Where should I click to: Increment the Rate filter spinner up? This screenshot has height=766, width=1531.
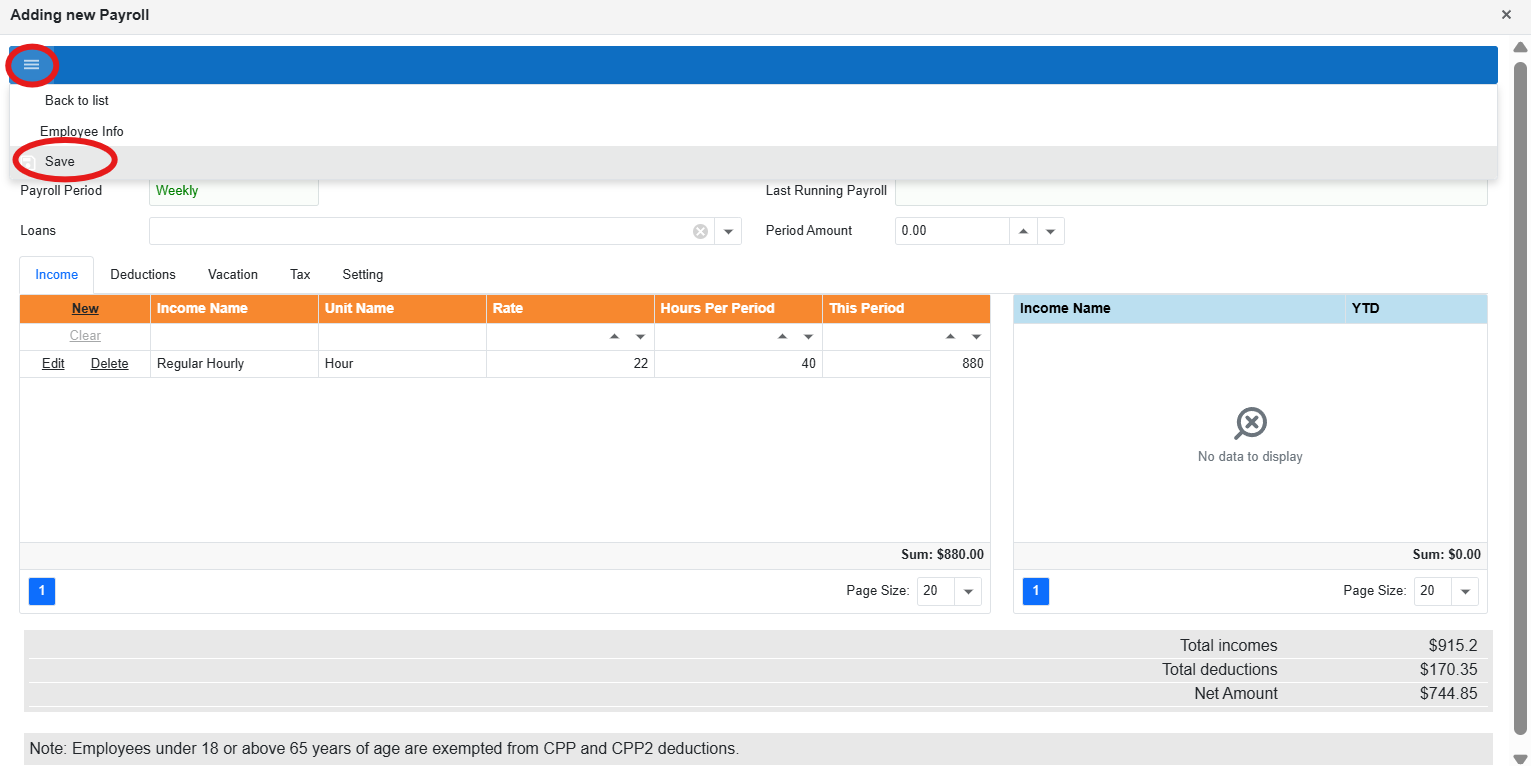coord(615,337)
